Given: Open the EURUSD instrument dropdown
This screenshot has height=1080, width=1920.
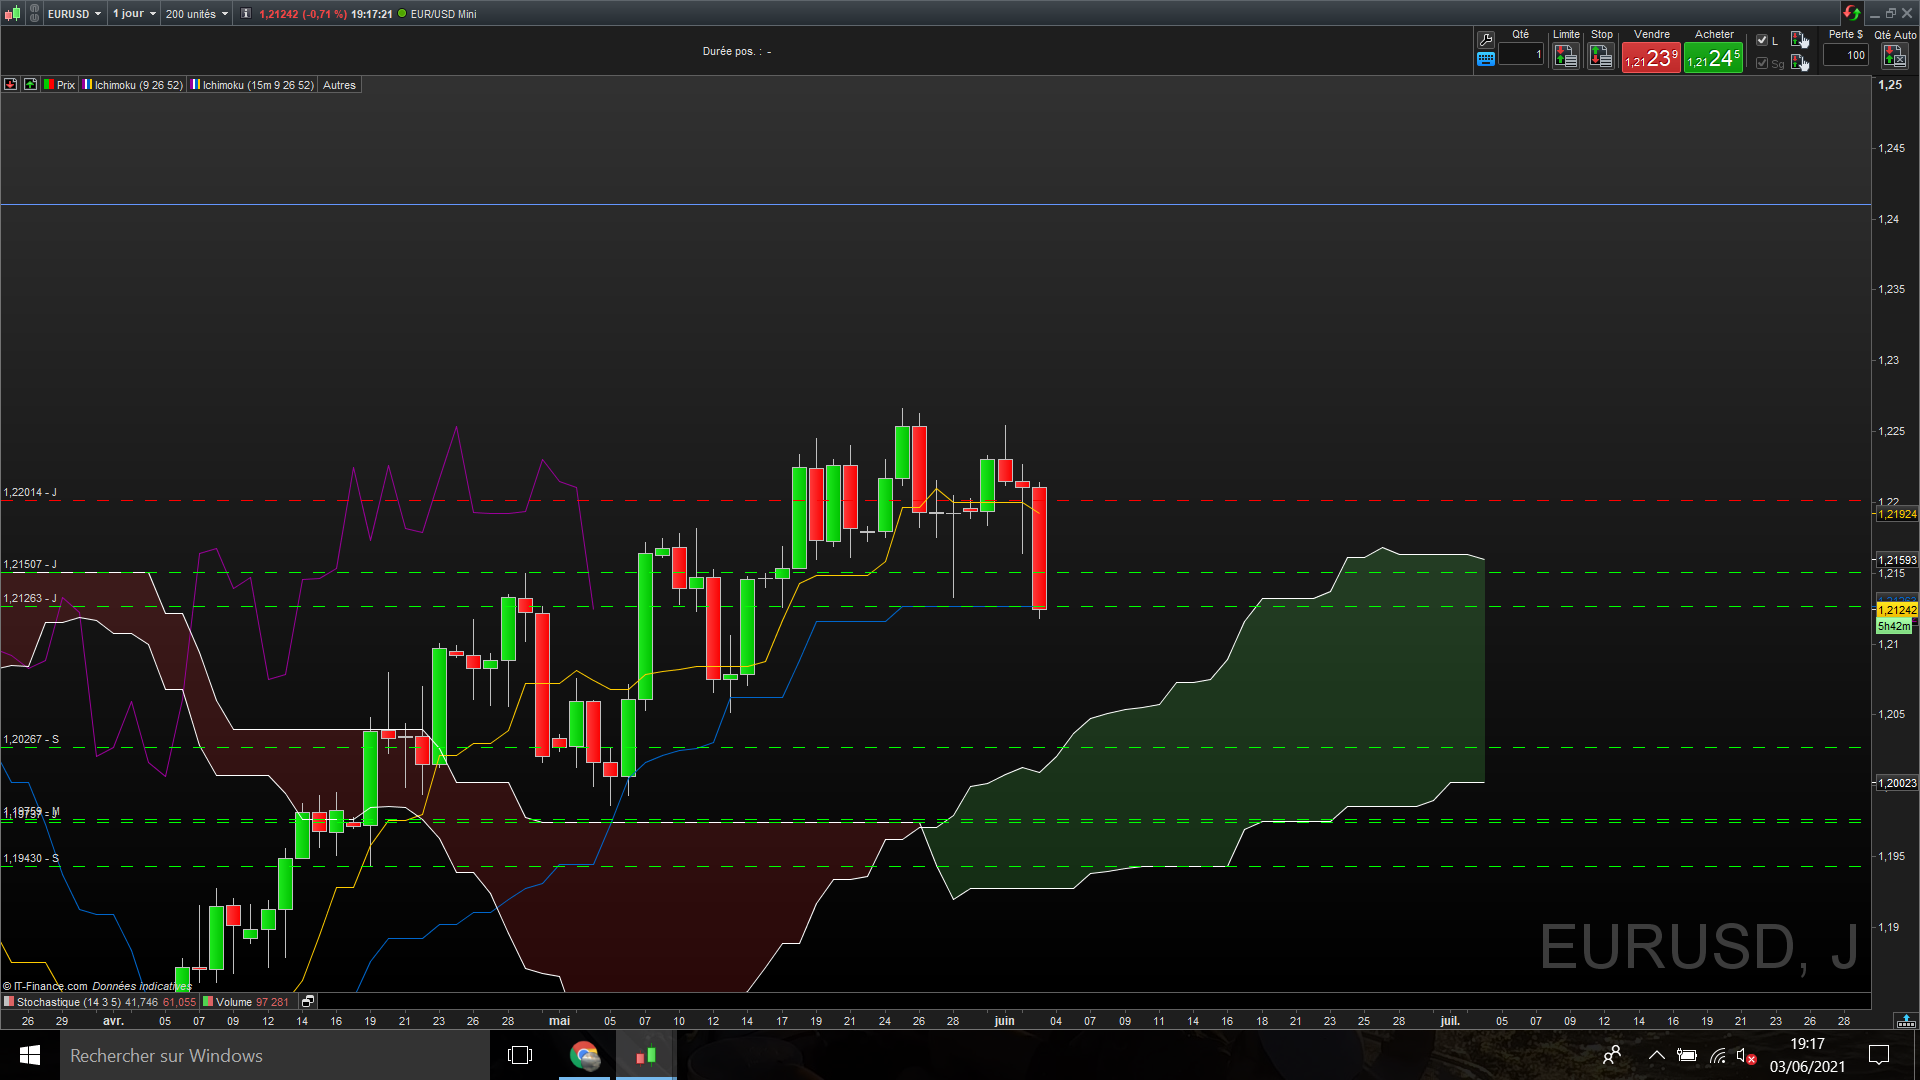Looking at the screenshot, I should (75, 14).
